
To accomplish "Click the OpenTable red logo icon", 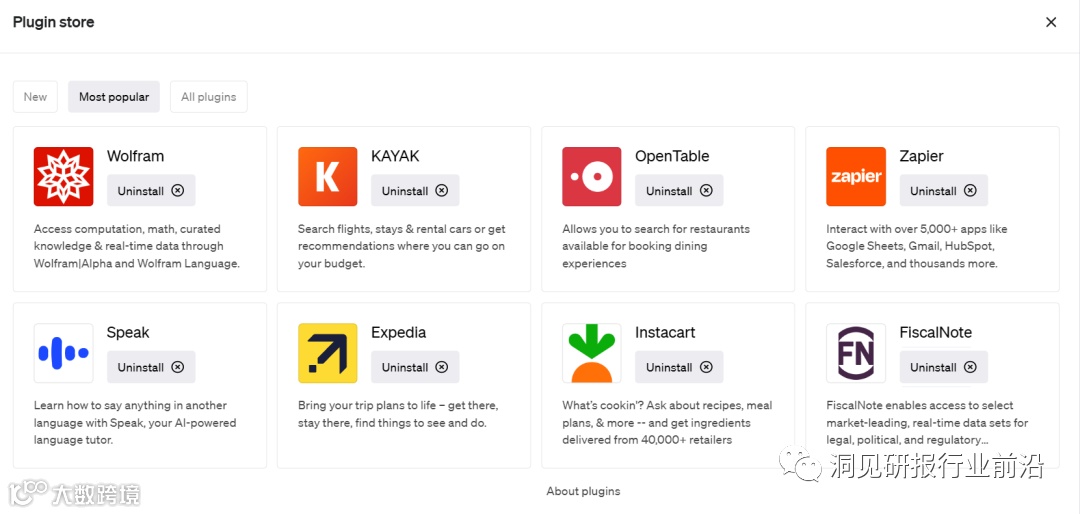I will (x=591, y=177).
